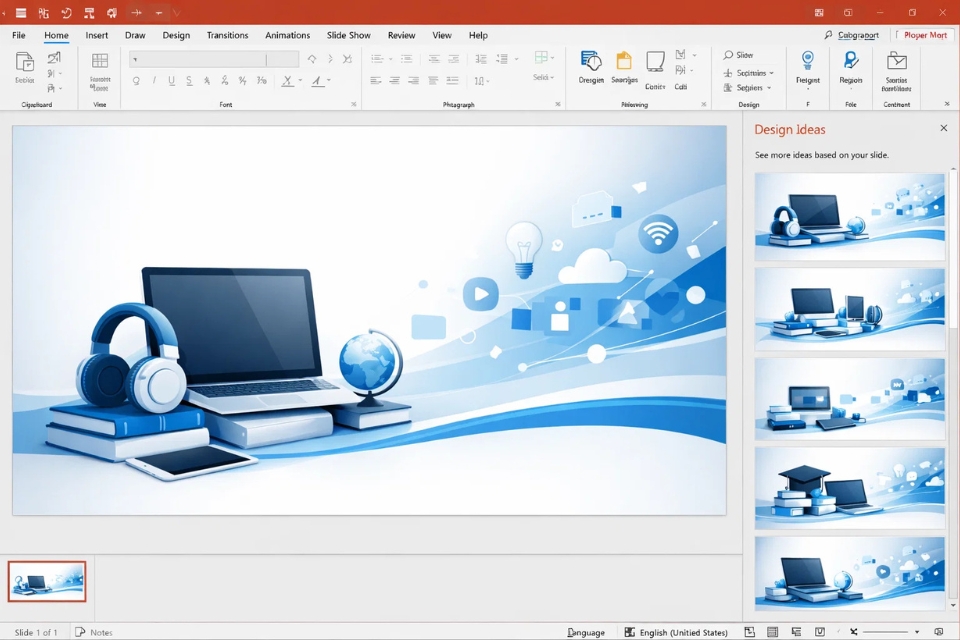Select the center alignment icon
The image size is (960, 640).
[393, 80]
